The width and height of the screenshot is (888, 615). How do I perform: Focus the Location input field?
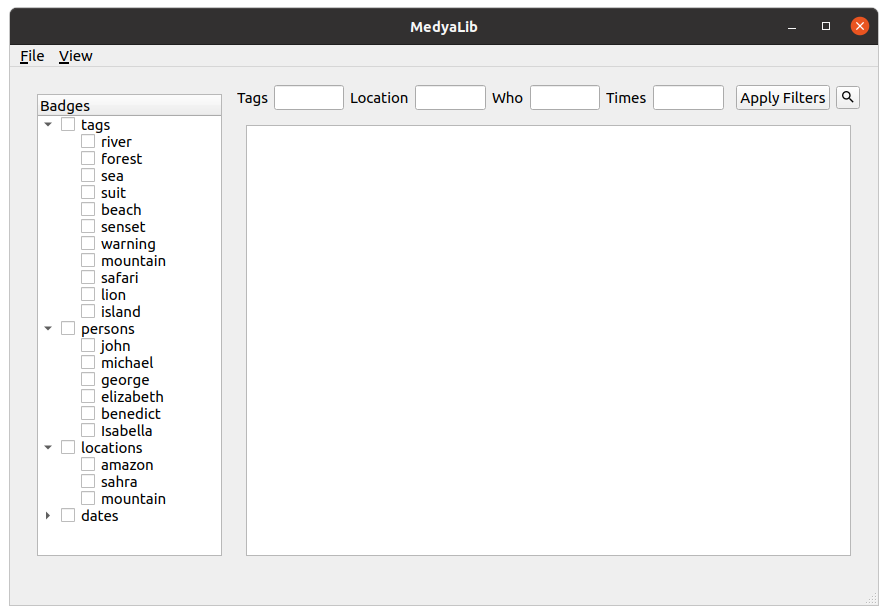tap(450, 97)
